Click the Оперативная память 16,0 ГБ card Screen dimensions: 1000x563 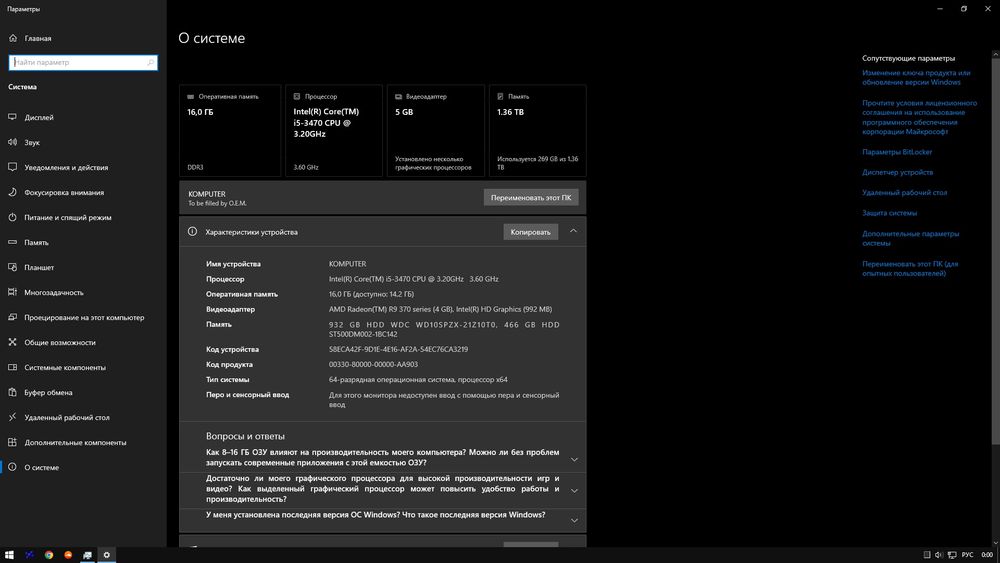(x=230, y=131)
